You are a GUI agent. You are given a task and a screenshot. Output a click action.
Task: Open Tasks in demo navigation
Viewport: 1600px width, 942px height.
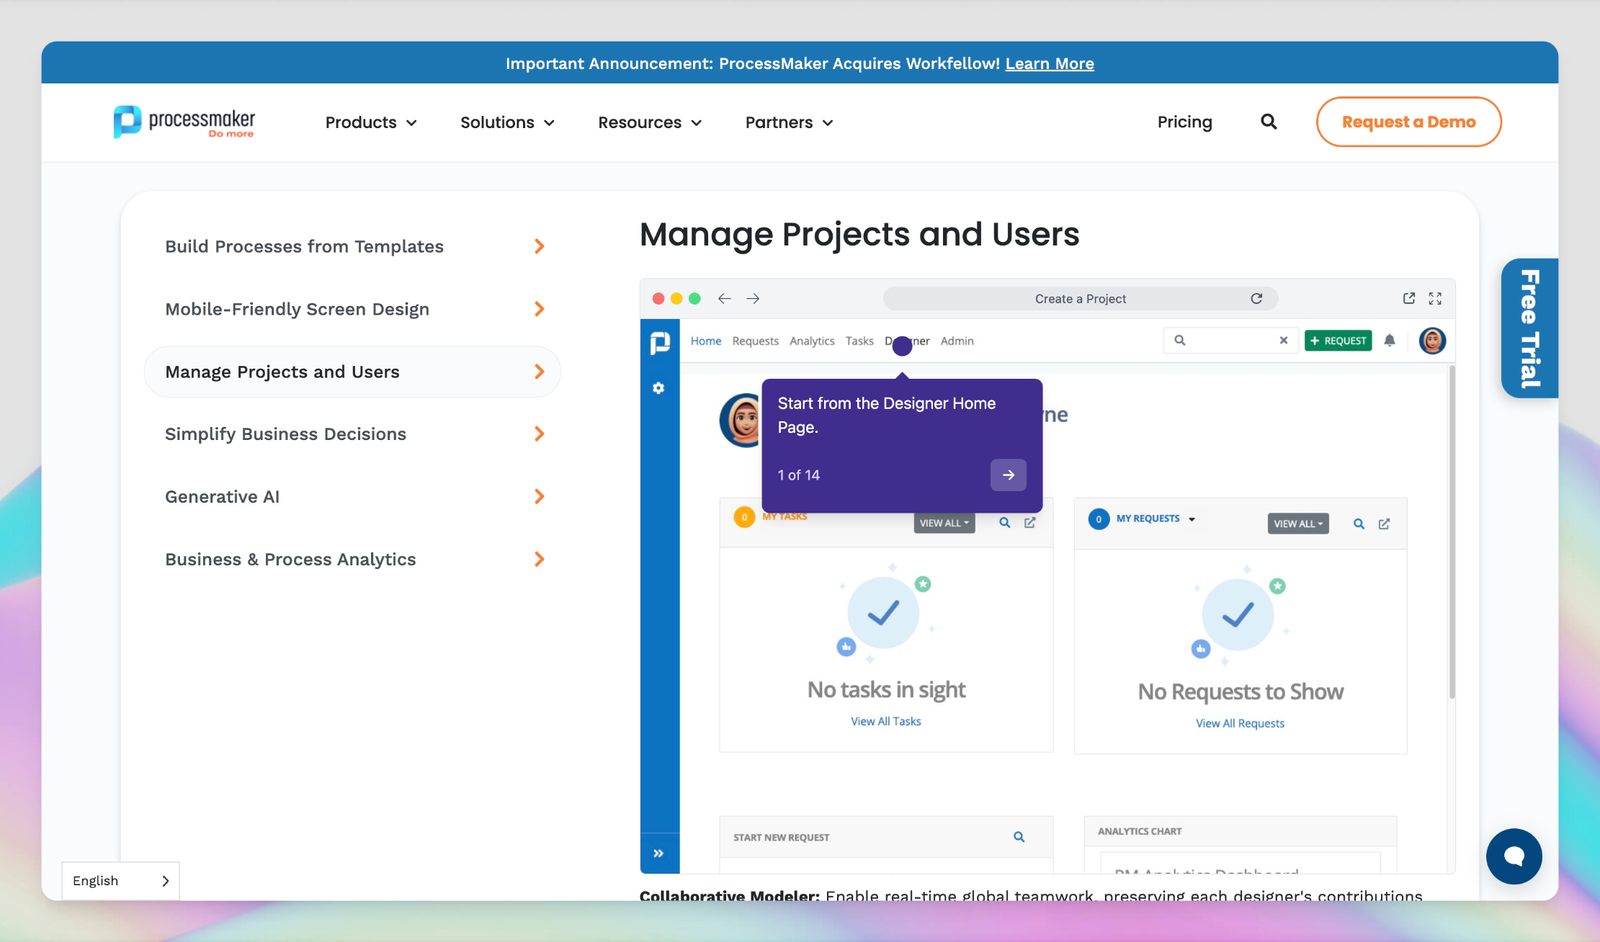859,341
